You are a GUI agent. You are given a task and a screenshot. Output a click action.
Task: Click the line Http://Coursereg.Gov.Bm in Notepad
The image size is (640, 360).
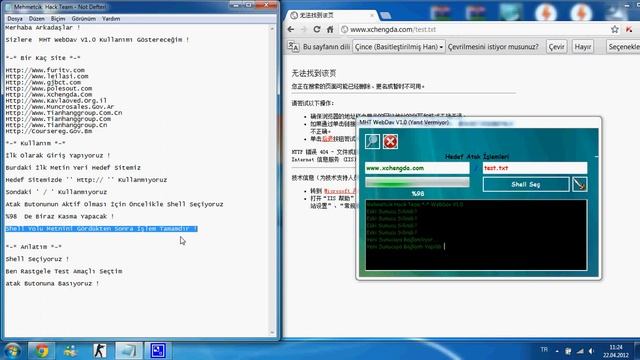coord(49,131)
